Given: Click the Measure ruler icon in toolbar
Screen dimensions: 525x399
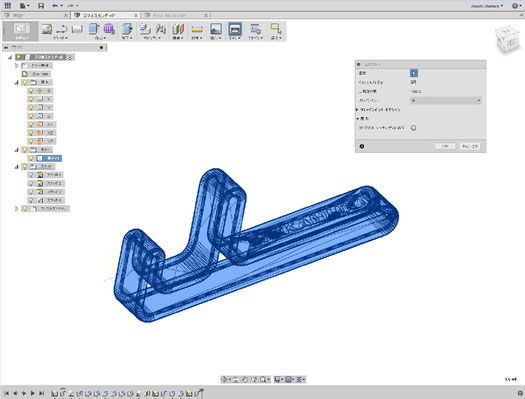Looking at the screenshot, I should tap(197, 29).
